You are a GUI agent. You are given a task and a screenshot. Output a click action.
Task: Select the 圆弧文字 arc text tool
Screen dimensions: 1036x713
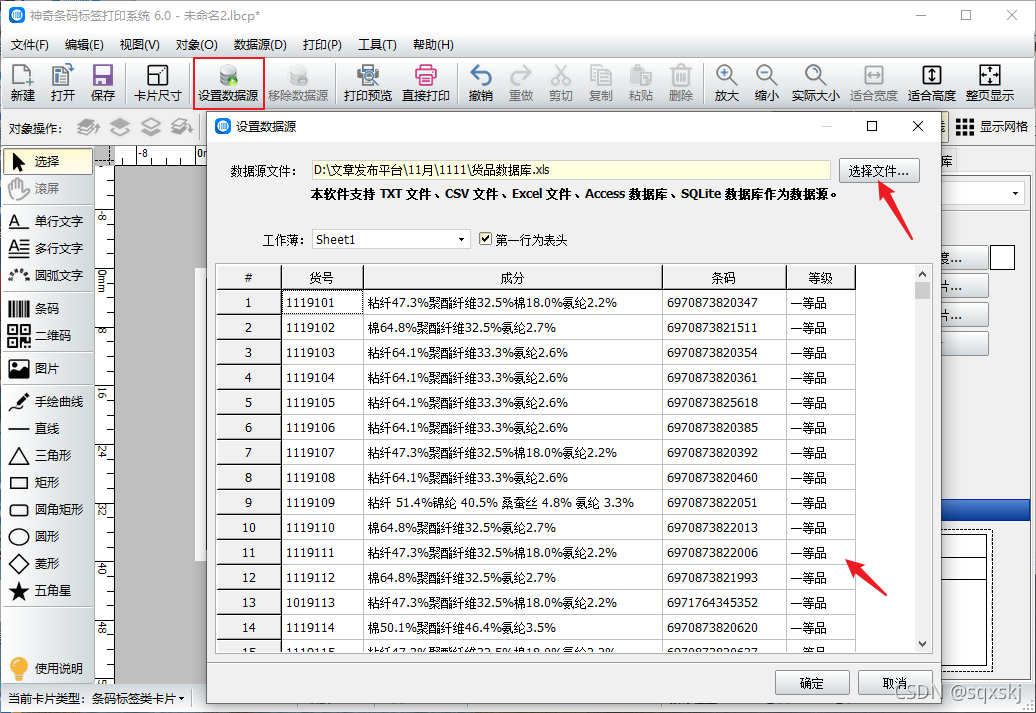click(x=46, y=276)
